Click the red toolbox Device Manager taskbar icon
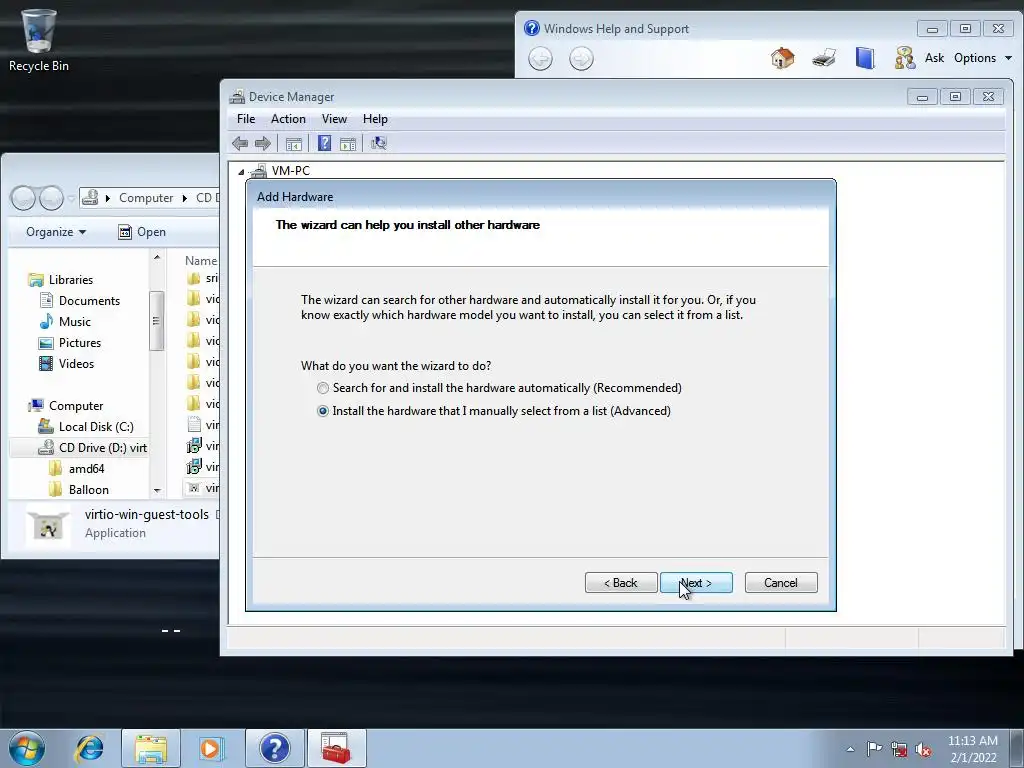Viewport: 1024px width, 768px height. point(336,748)
